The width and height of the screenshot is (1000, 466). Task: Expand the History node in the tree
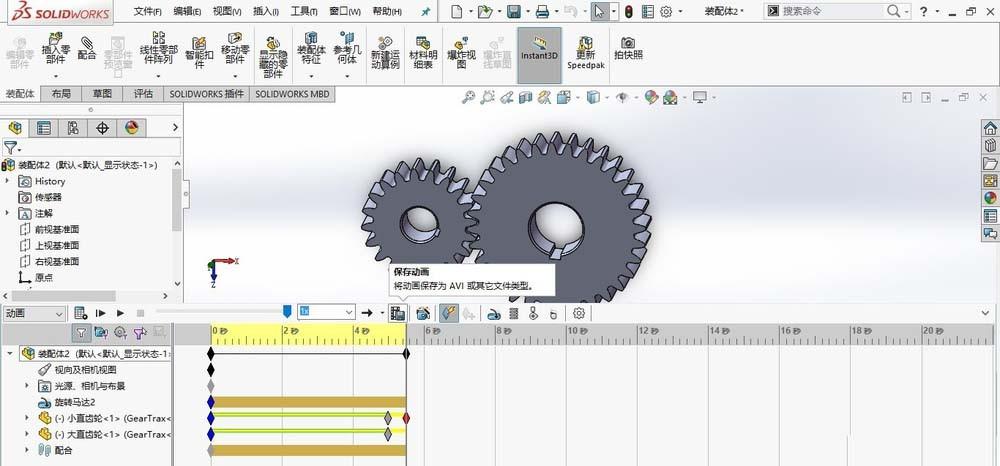[8, 181]
